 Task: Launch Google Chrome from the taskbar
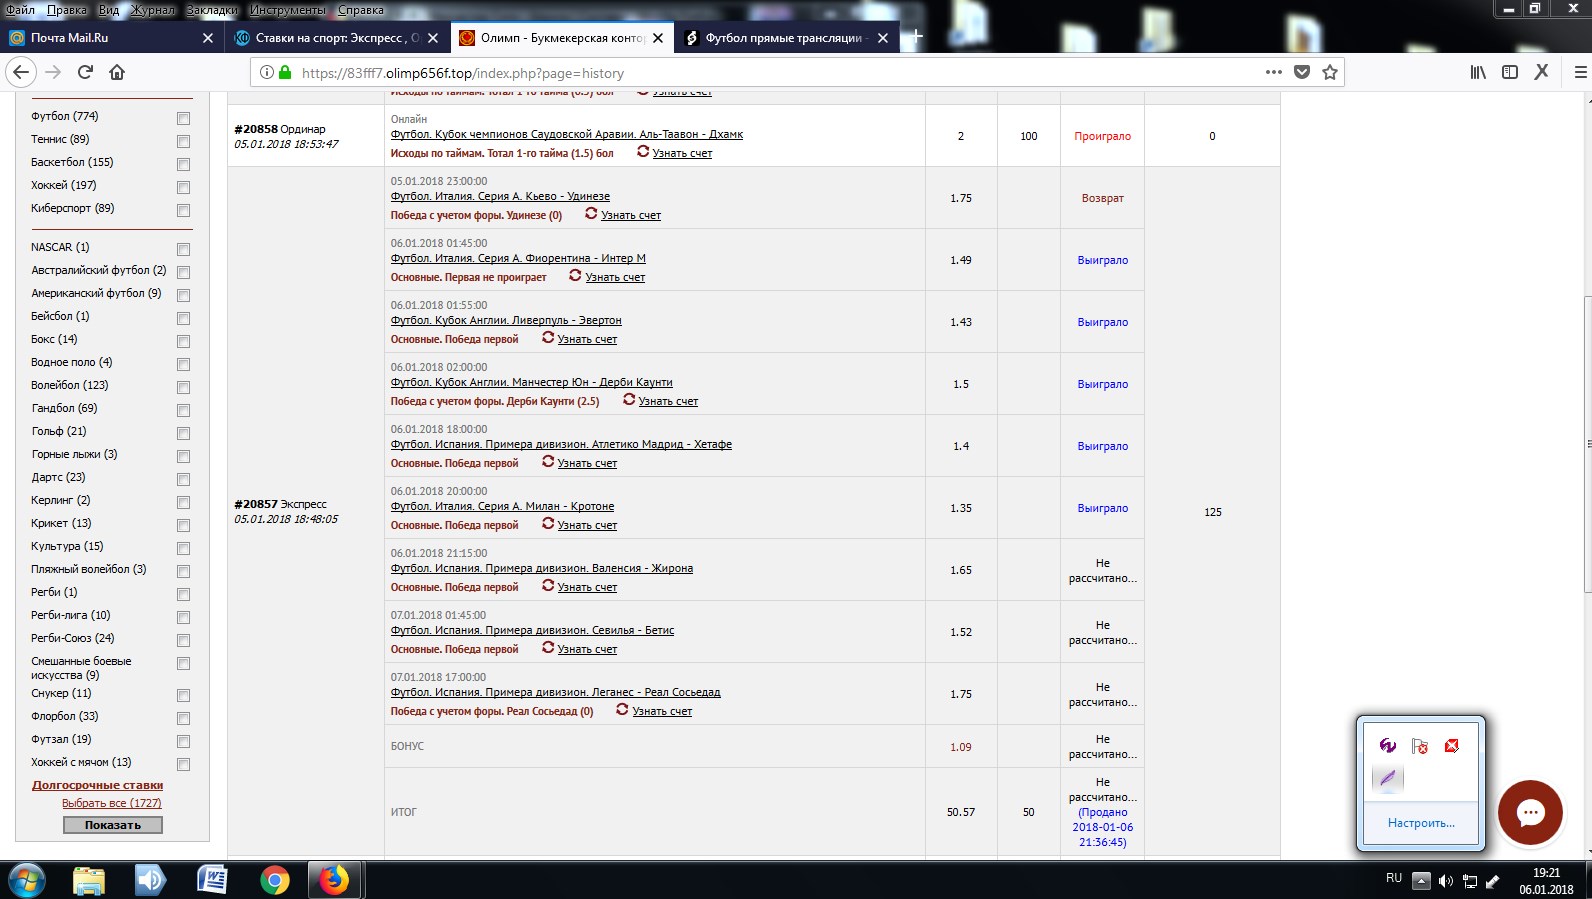(x=274, y=880)
